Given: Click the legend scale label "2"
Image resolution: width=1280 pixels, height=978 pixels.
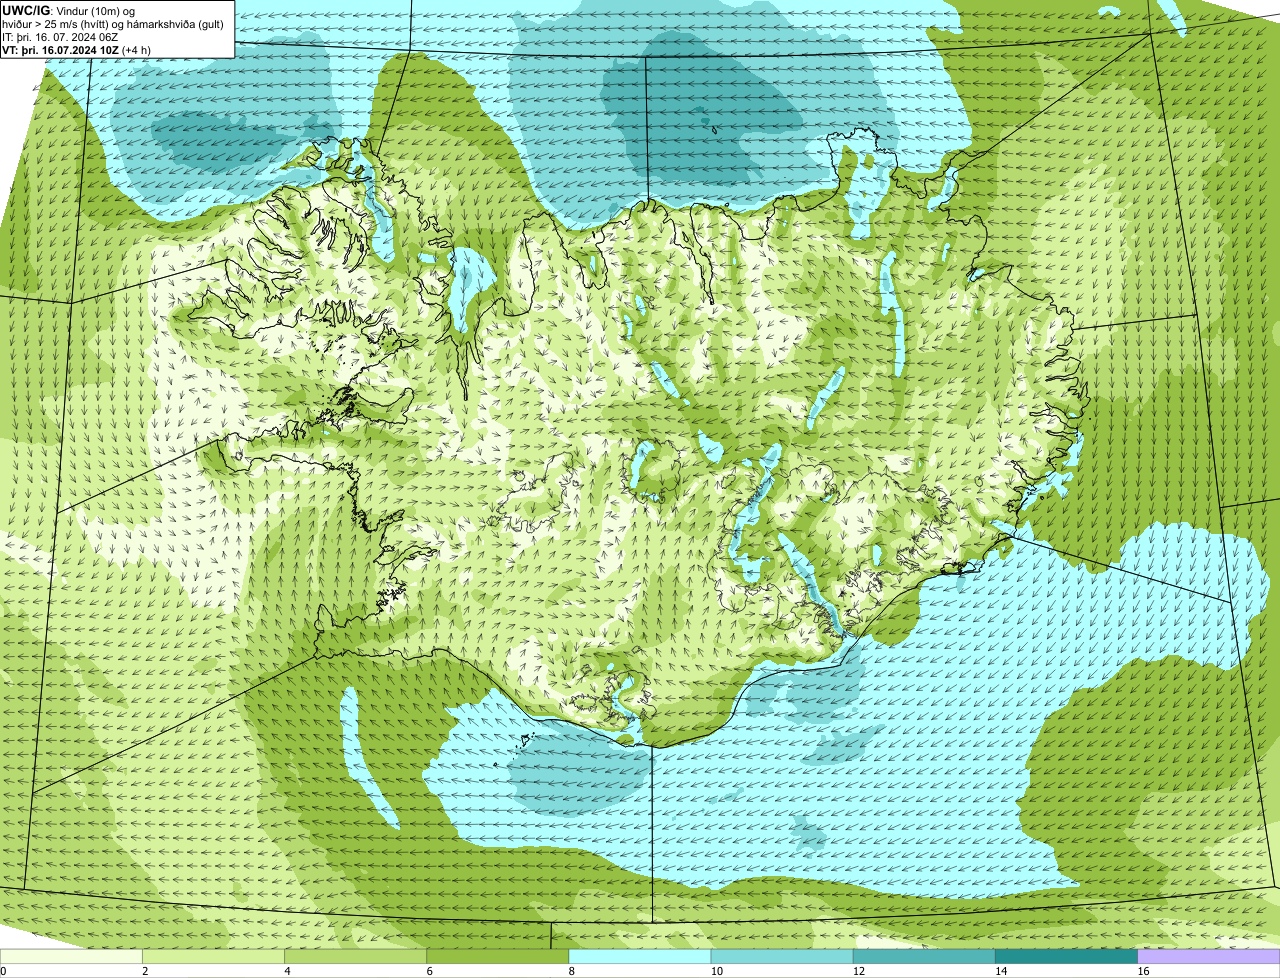Looking at the screenshot, I should click(x=145, y=971).
